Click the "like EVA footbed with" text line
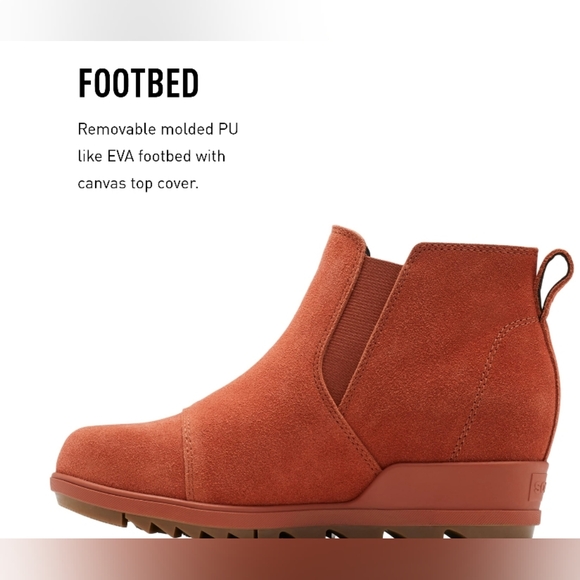 coord(151,156)
